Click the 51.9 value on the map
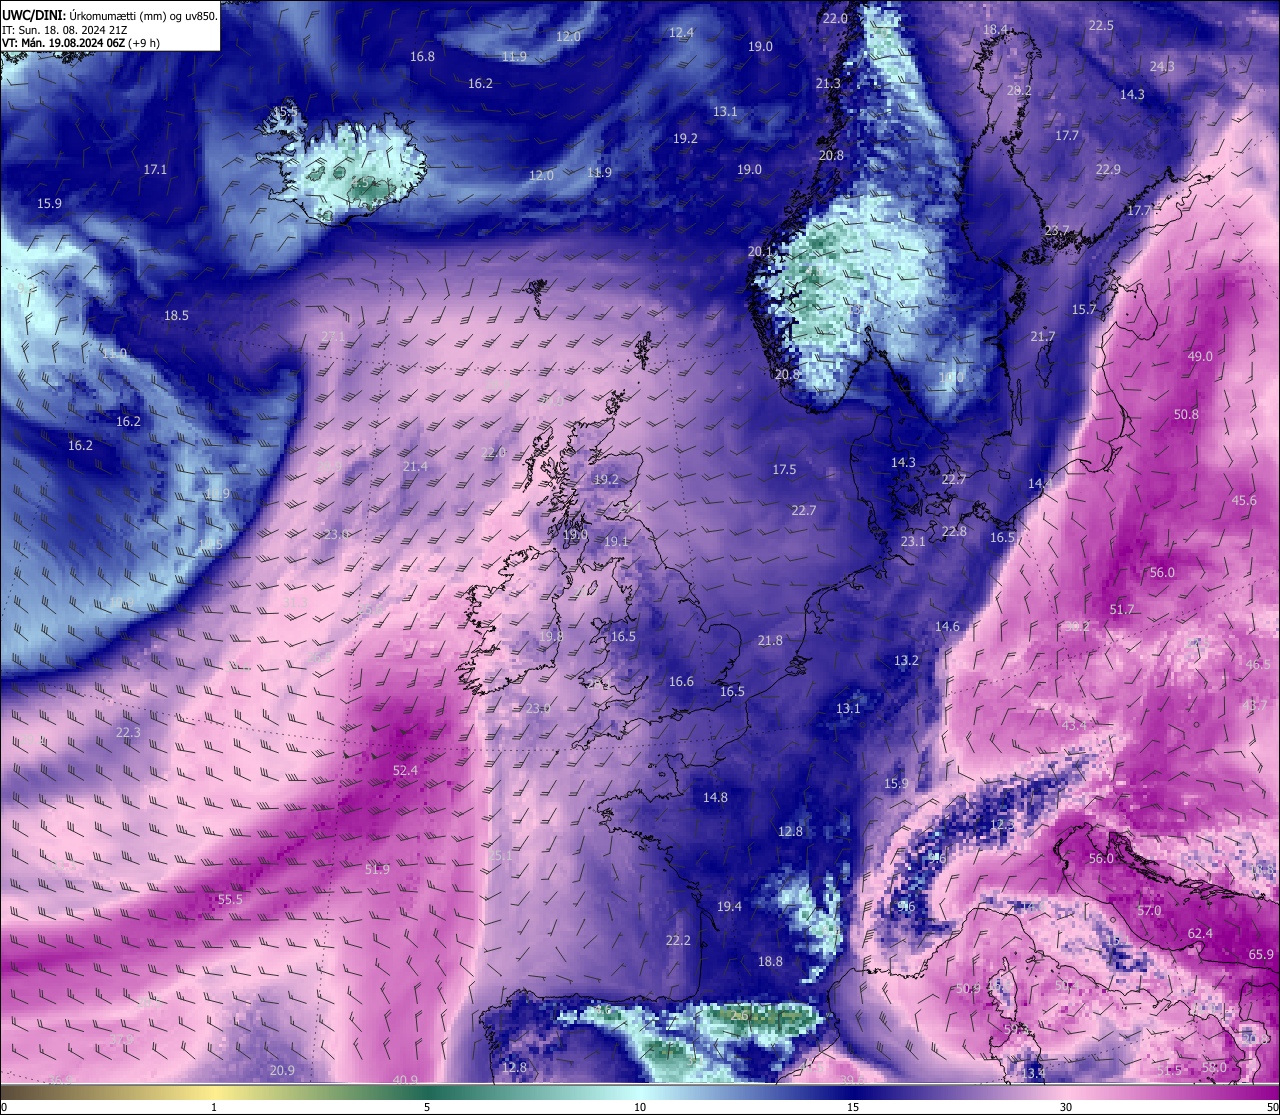This screenshot has height=1115, width=1280. 377,870
